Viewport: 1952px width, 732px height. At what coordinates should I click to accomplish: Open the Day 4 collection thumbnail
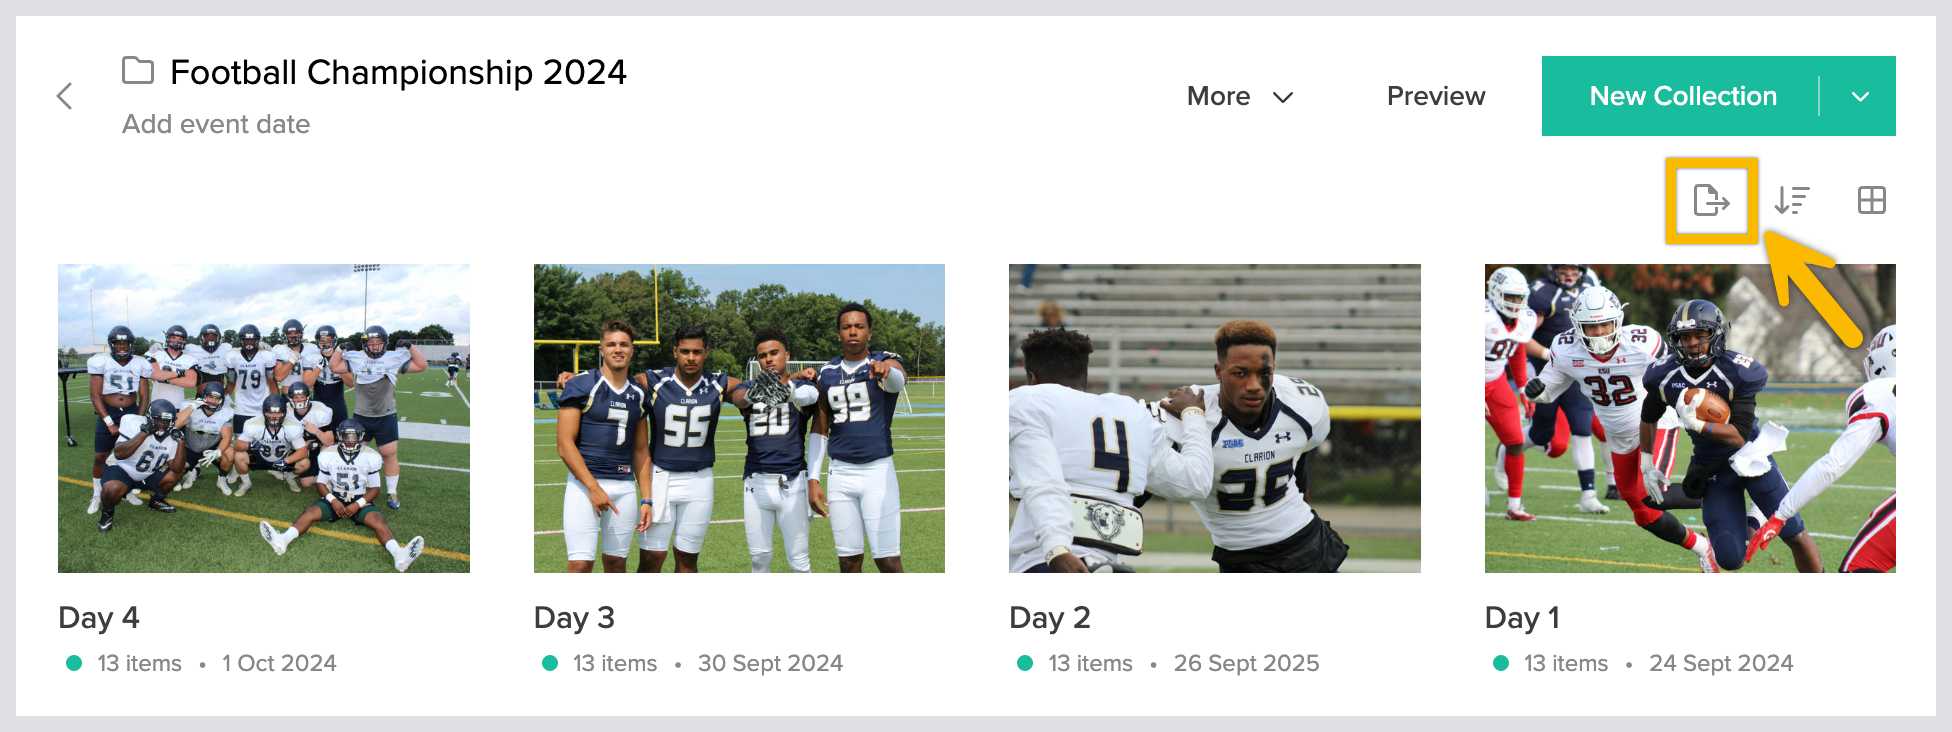pos(264,418)
